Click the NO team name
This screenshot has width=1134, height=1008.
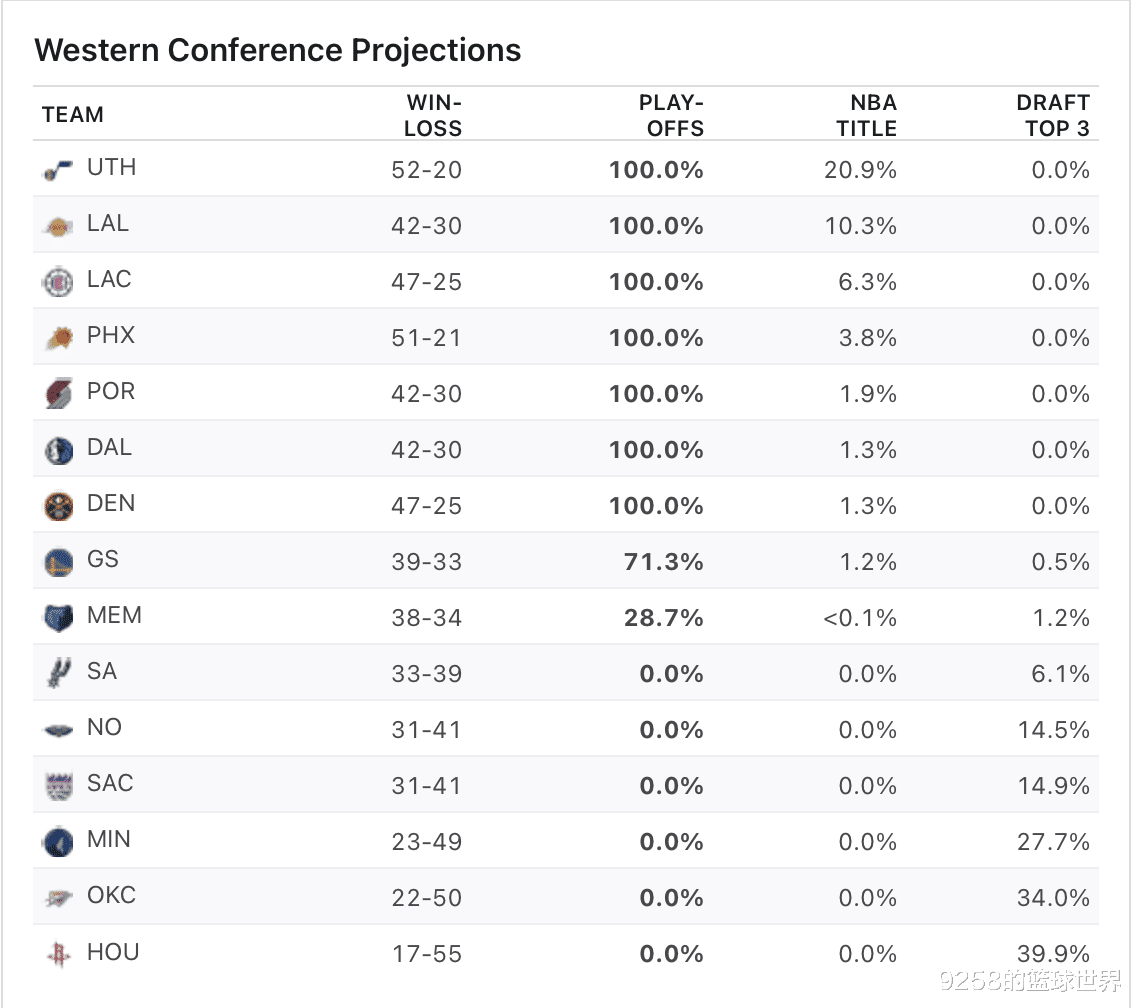(104, 727)
